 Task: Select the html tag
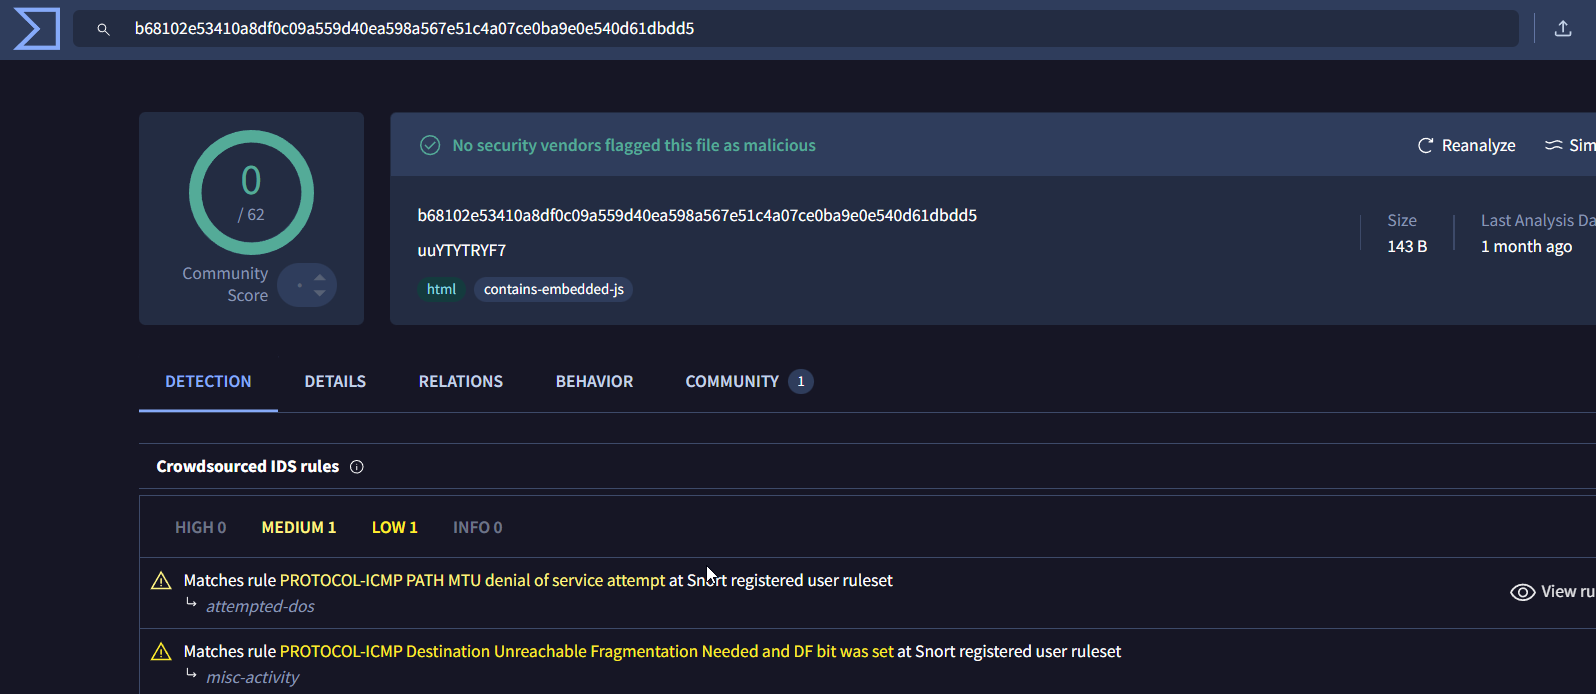[x=441, y=289]
